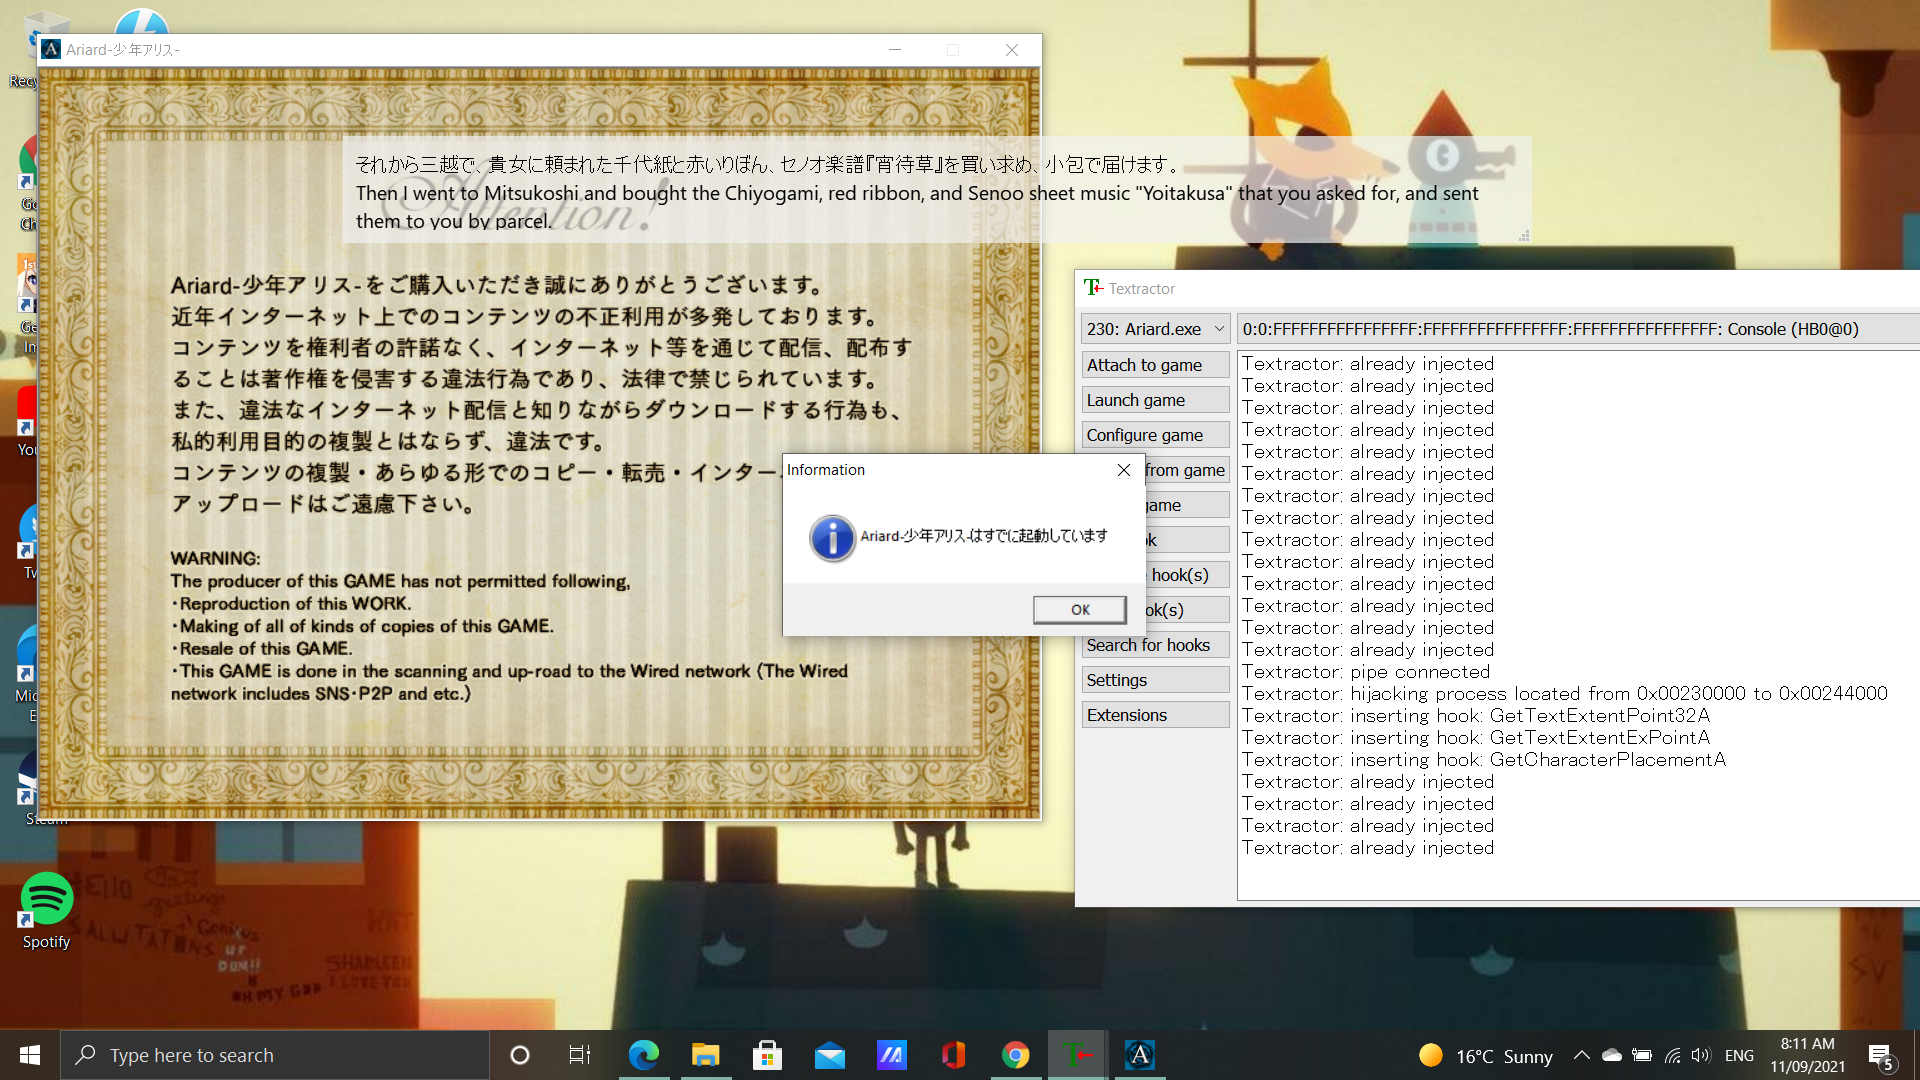Close the Information dialog with X

1124,470
